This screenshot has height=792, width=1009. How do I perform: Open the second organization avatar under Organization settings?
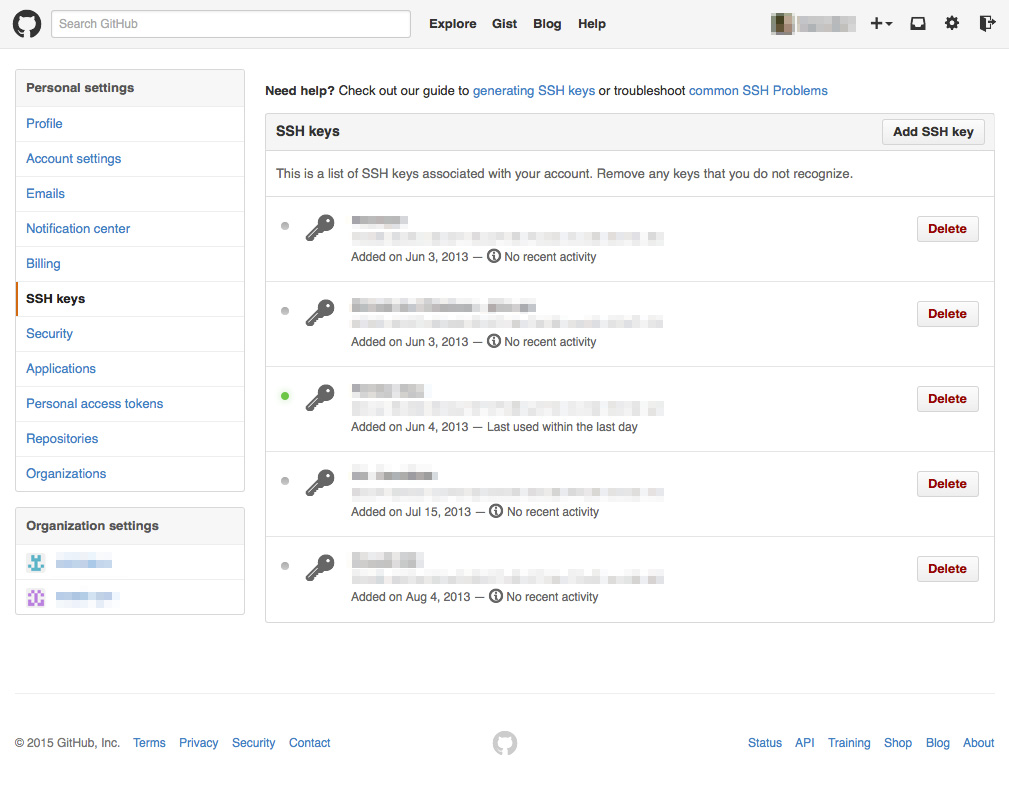point(36,597)
